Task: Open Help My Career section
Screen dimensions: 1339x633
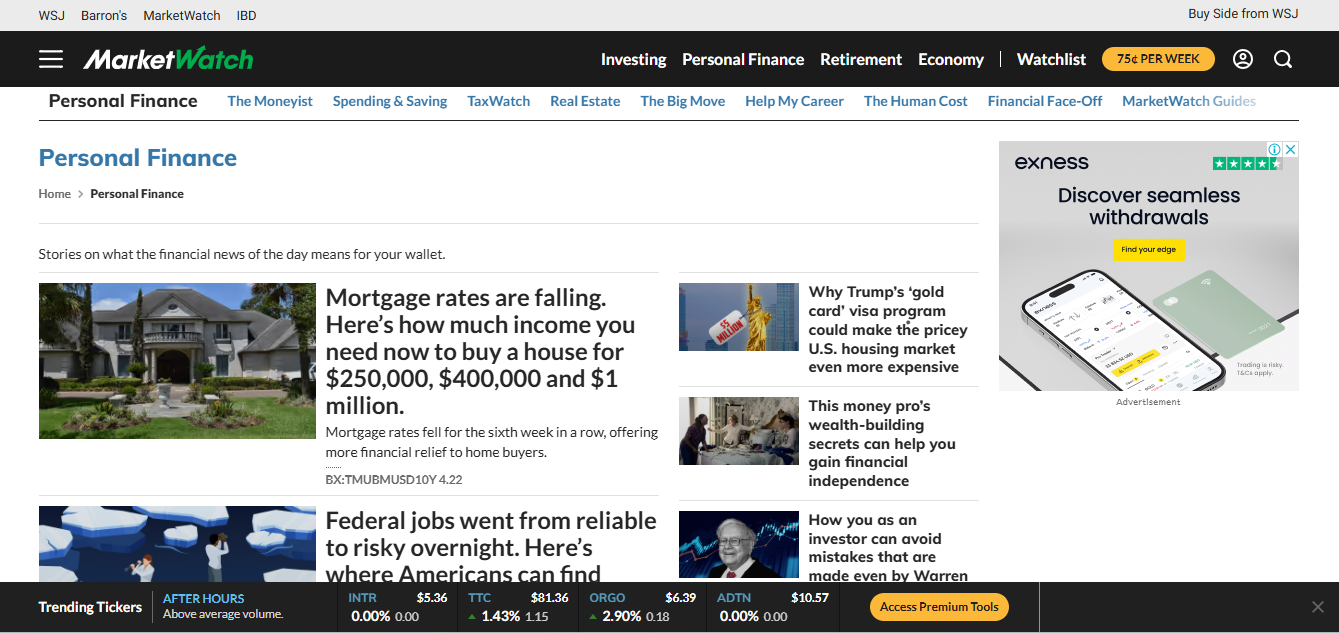Action: pyautogui.click(x=794, y=101)
